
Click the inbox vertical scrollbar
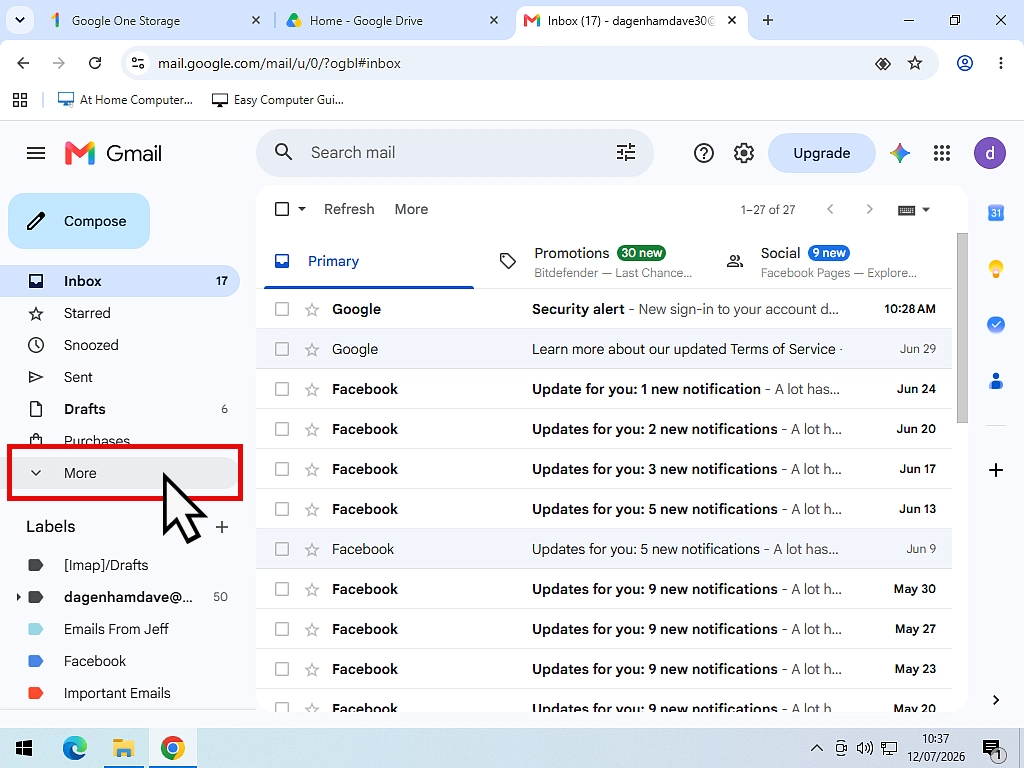coord(962,328)
